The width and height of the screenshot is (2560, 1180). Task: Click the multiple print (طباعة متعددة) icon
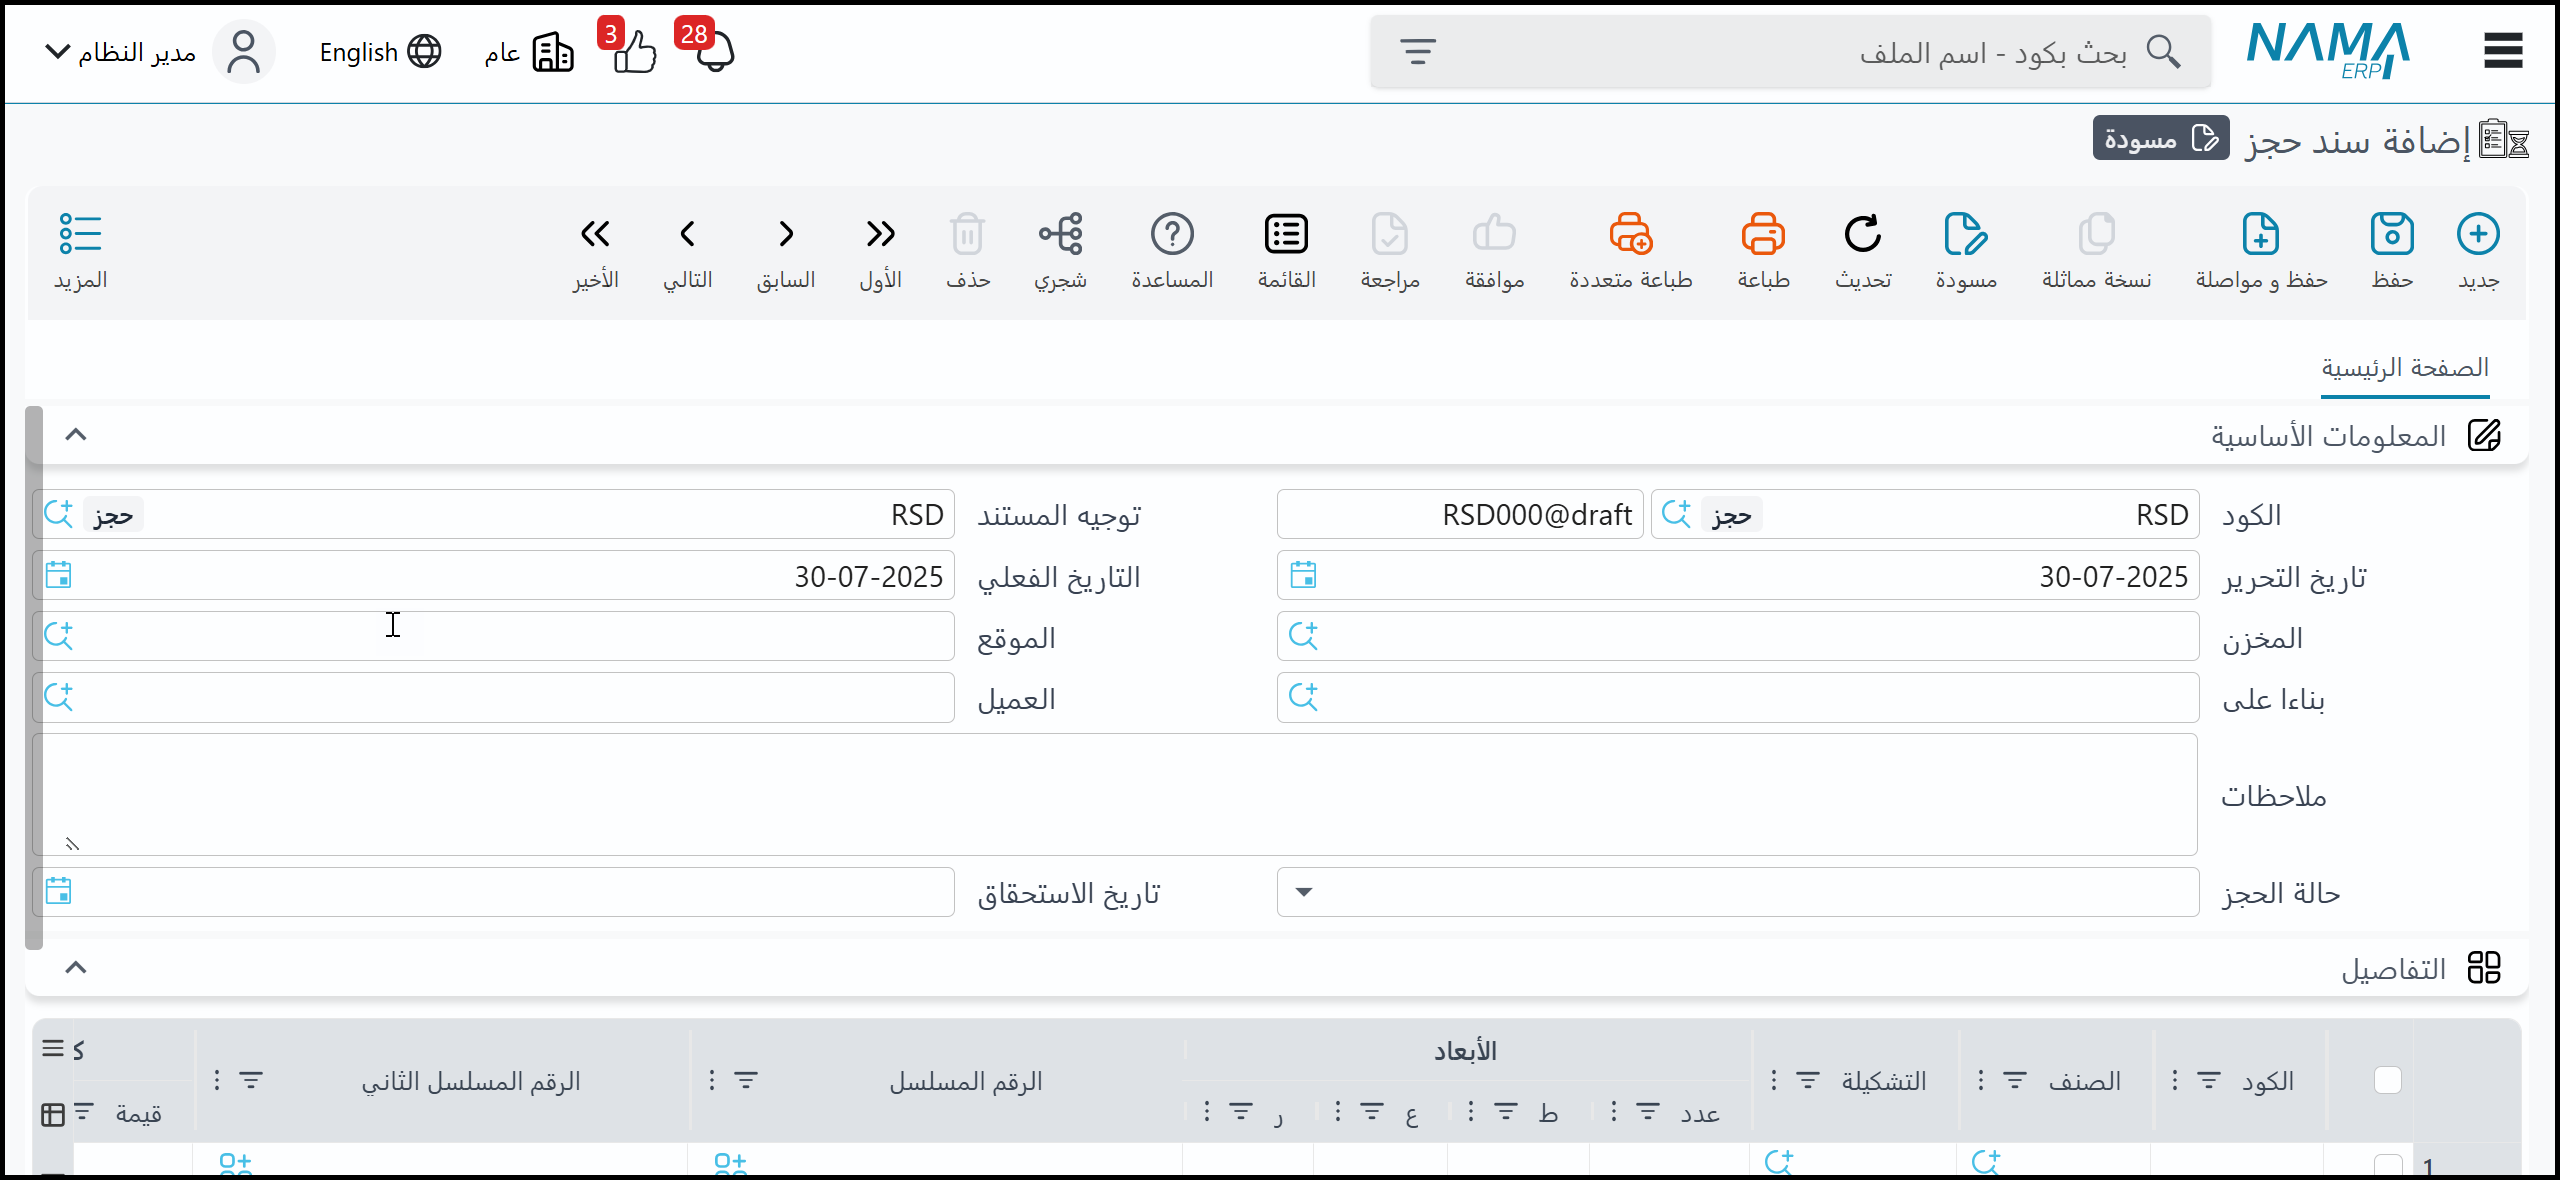point(1630,235)
